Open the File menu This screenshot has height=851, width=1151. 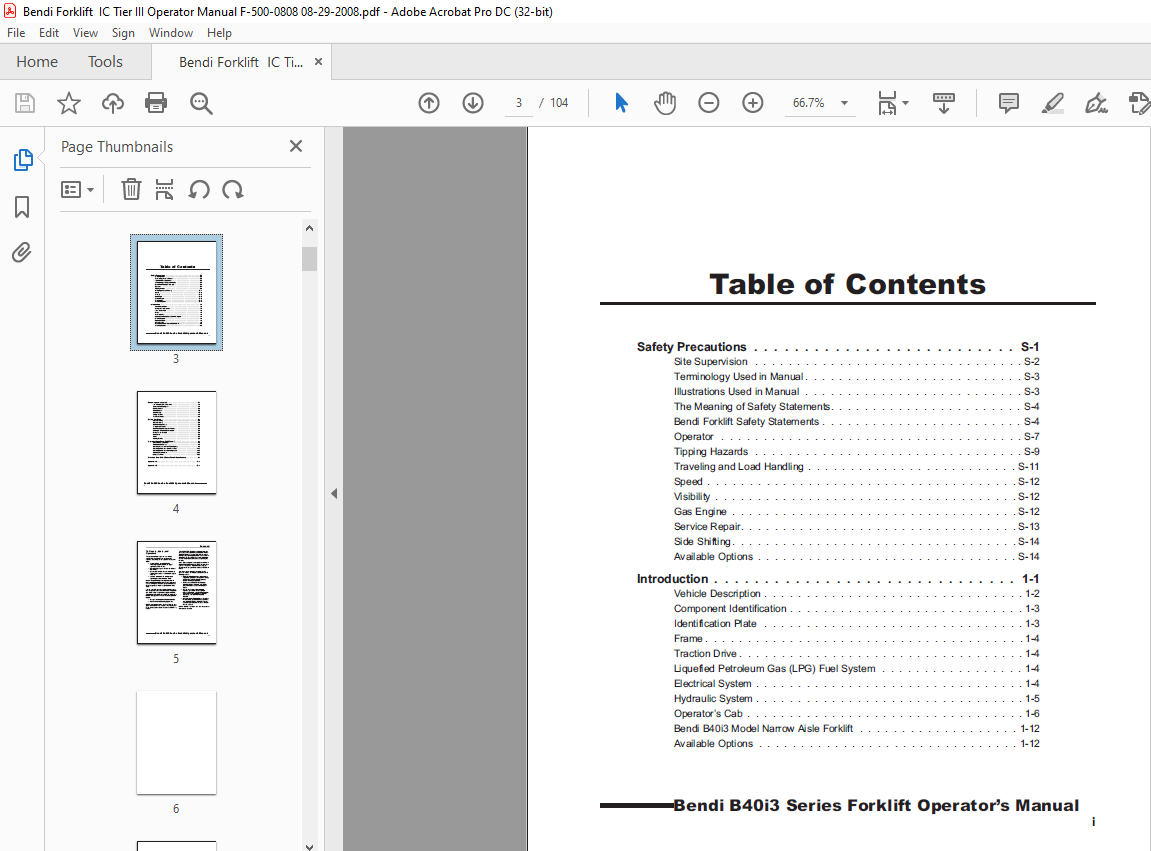point(16,33)
